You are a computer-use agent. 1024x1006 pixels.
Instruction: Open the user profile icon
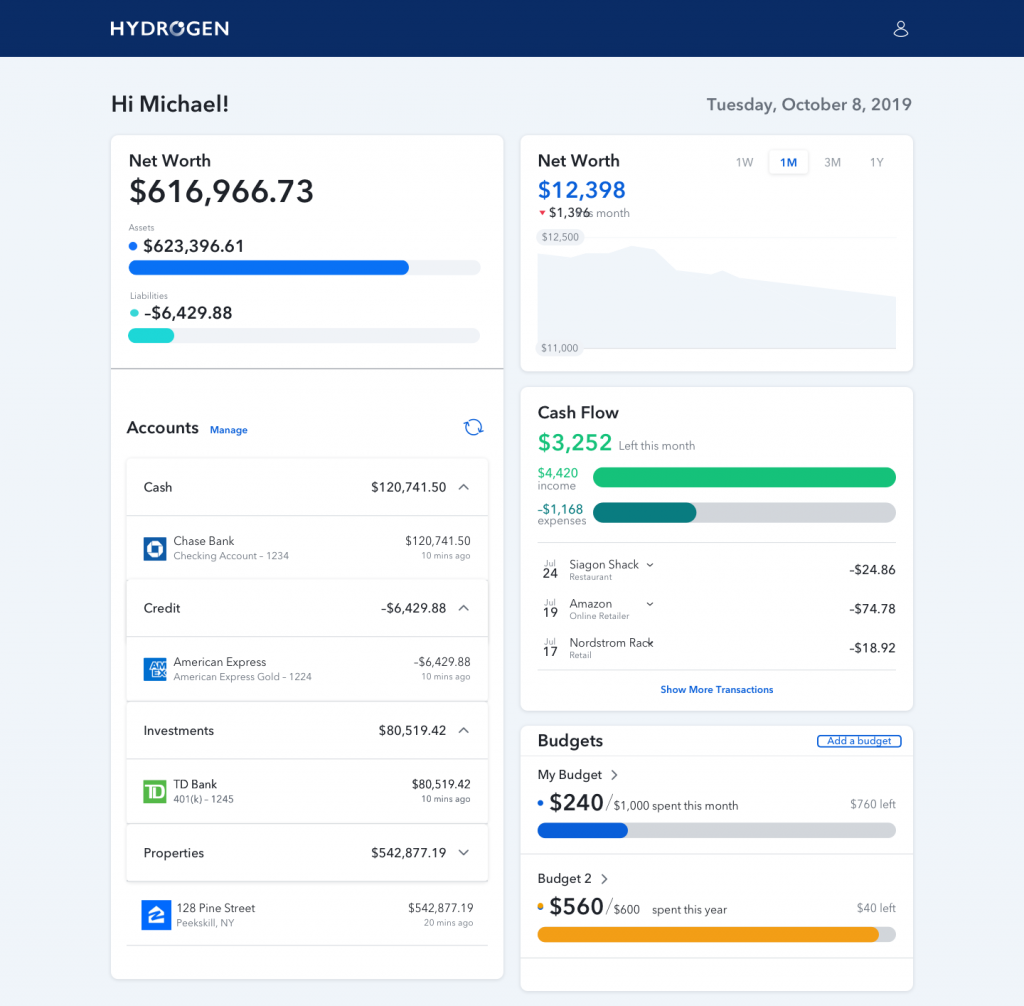tap(900, 29)
